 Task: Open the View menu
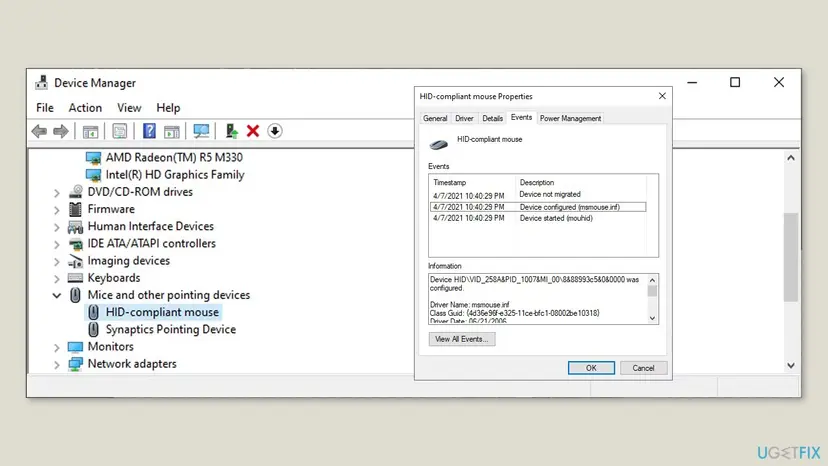129,108
